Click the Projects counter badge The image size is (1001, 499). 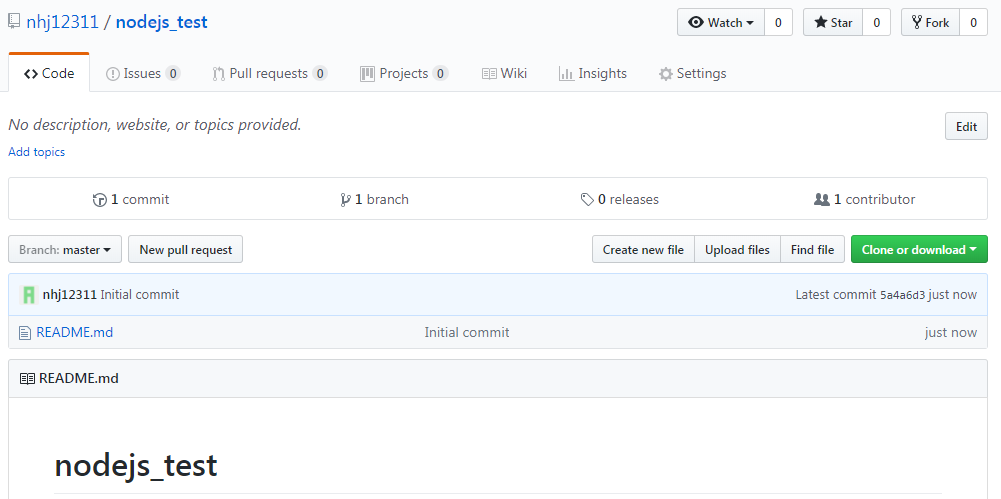tap(440, 74)
